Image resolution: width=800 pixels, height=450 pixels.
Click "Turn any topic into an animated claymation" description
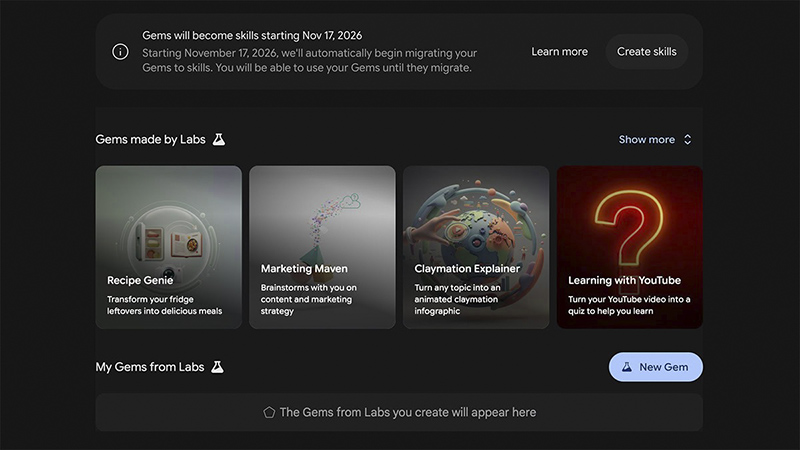click(457, 299)
